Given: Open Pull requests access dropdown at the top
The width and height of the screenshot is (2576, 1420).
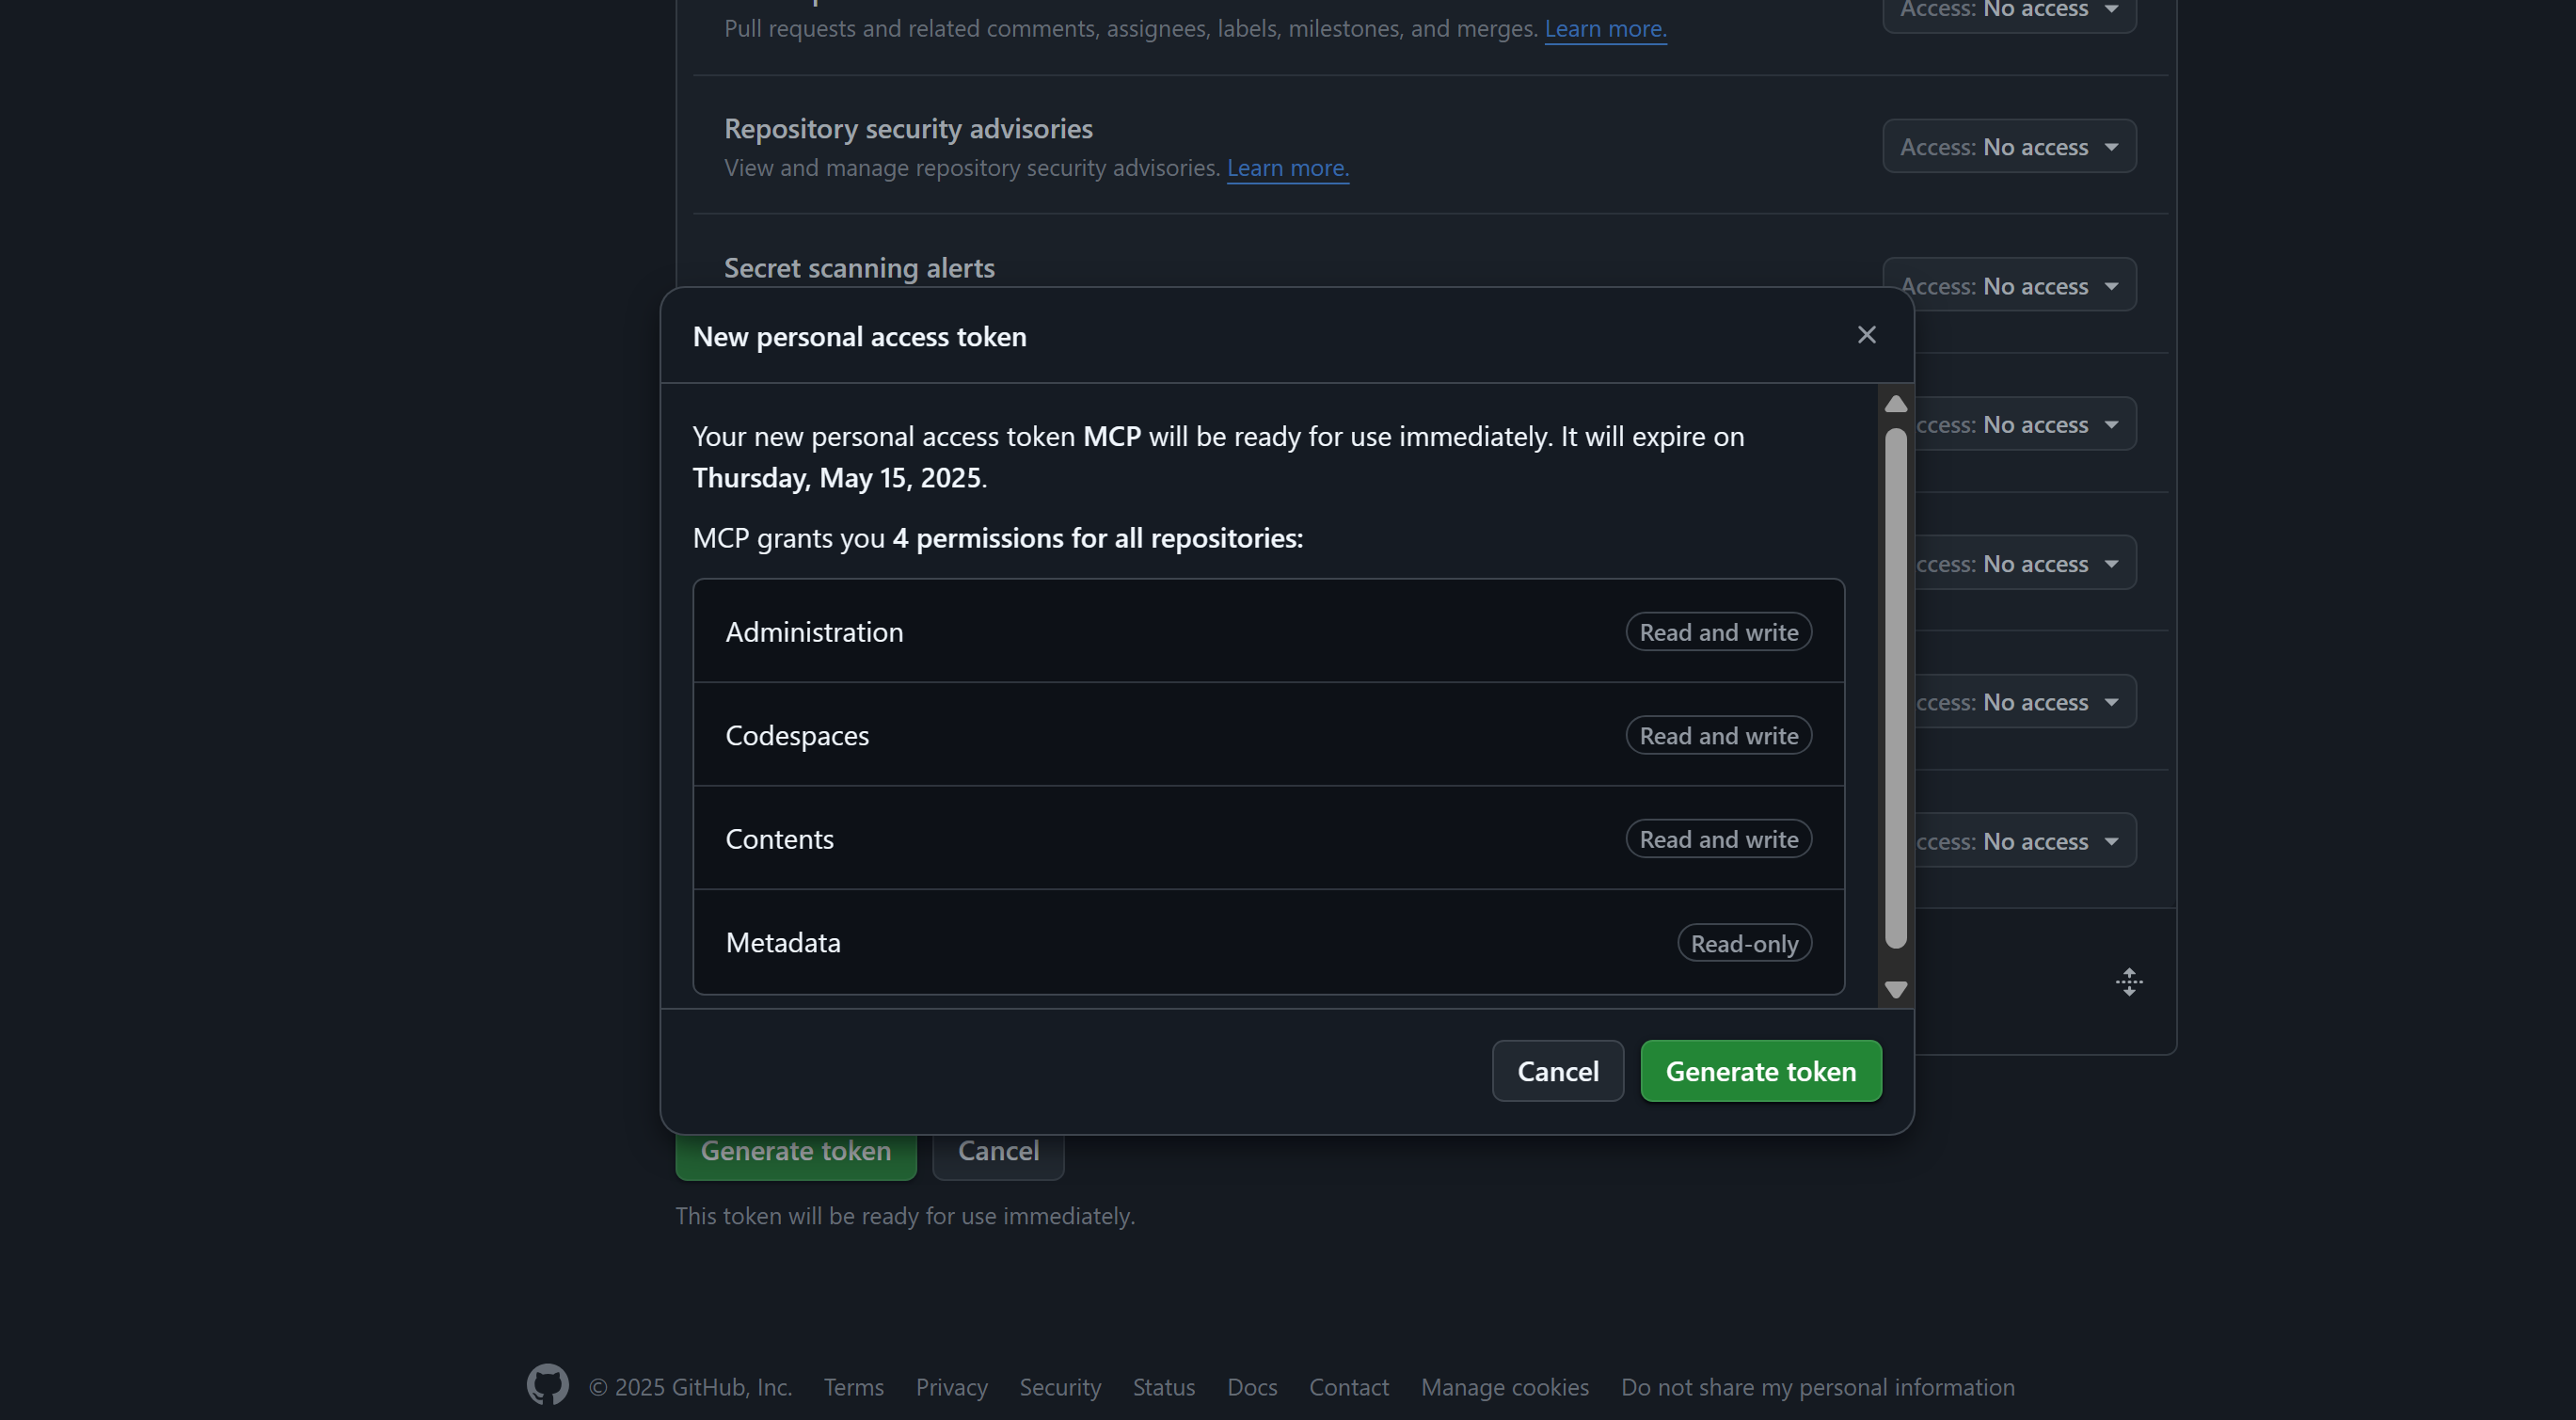Looking at the screenshot, I should 2008,10.
